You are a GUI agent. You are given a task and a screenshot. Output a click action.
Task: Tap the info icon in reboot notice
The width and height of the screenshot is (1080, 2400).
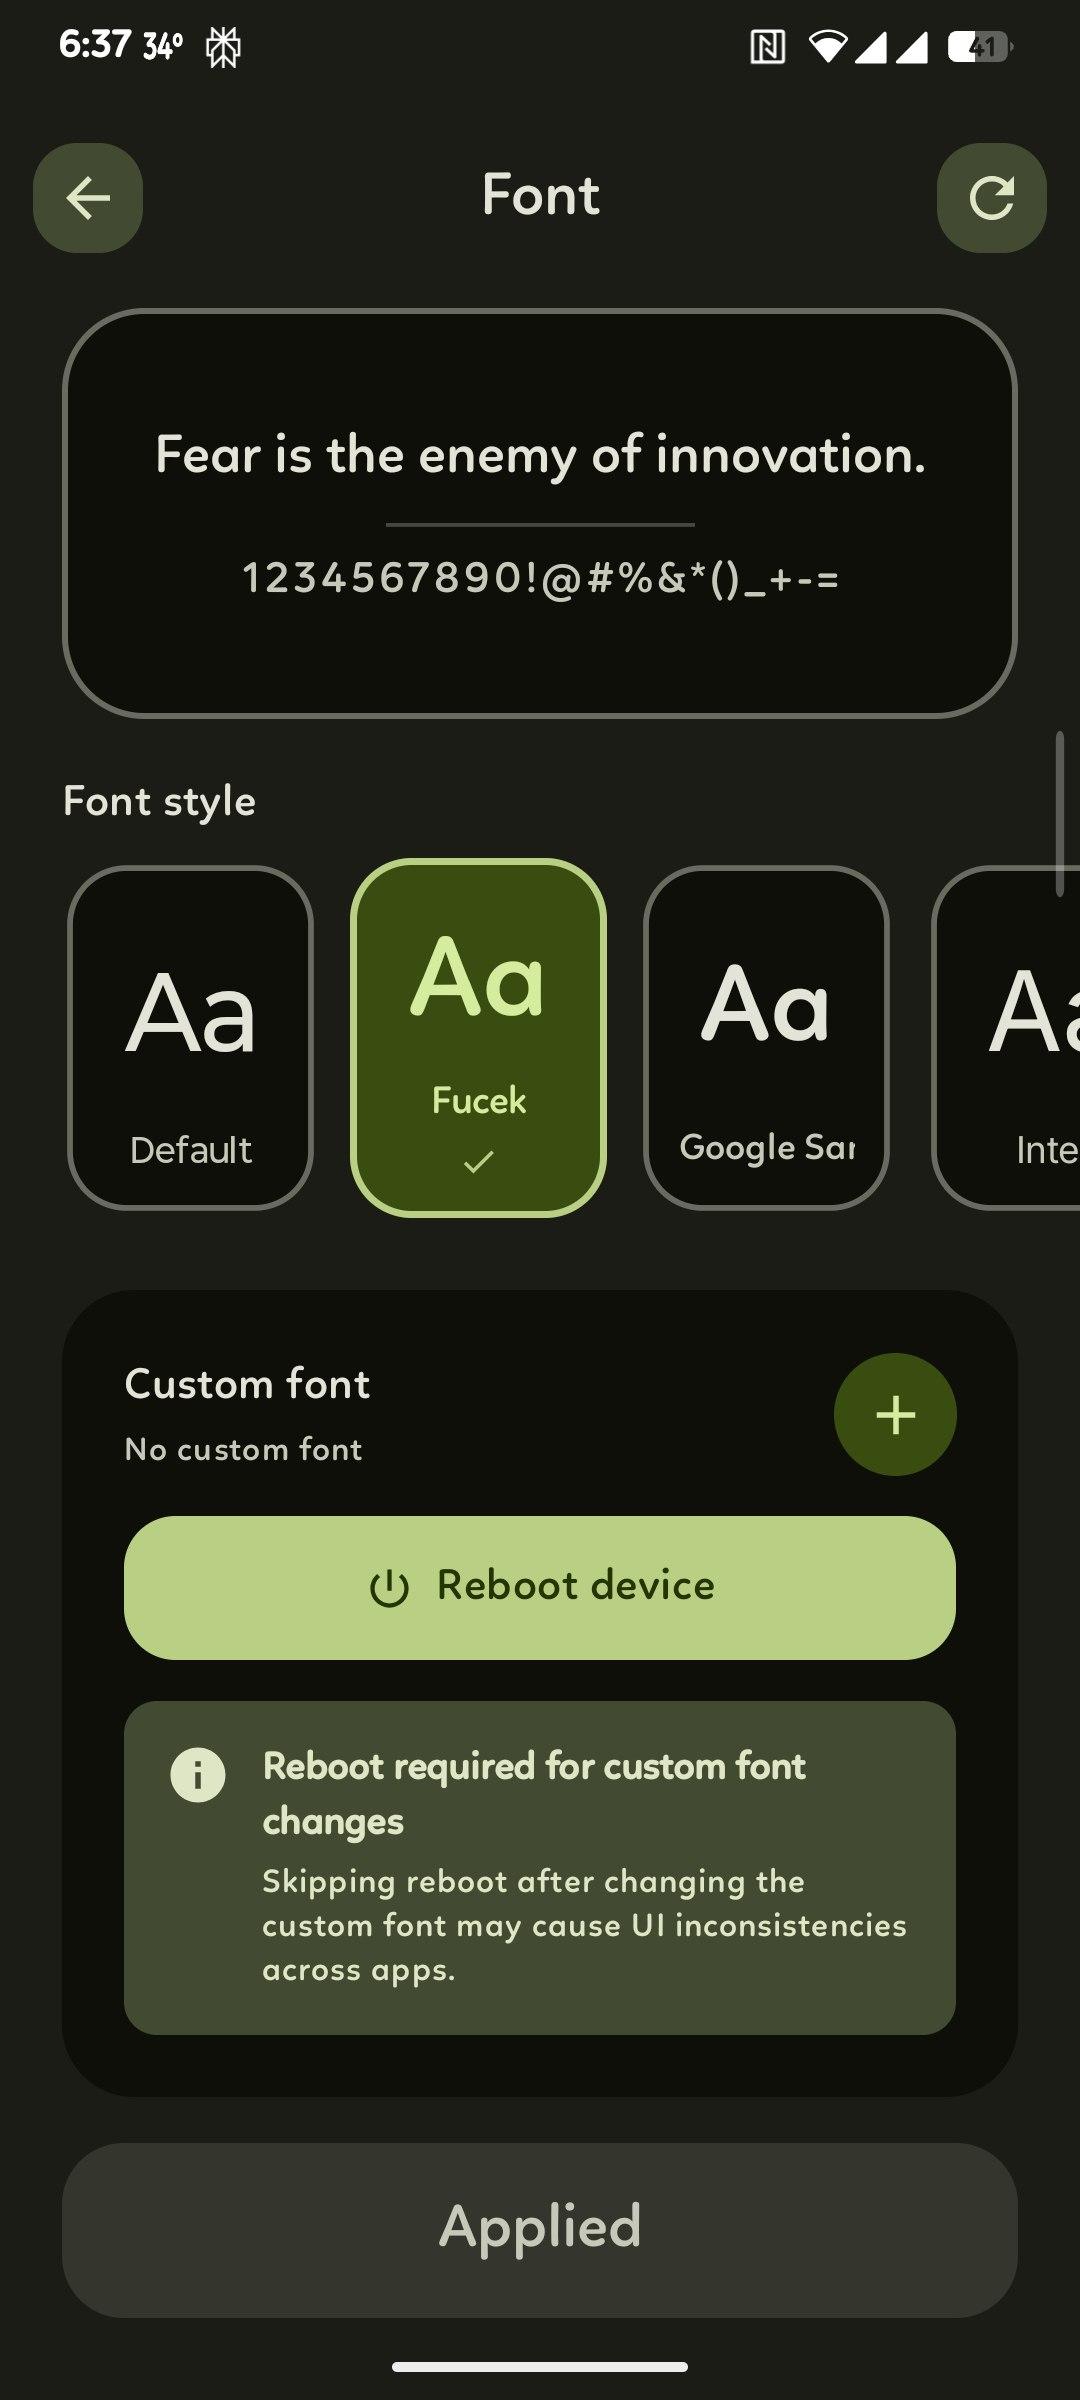pos(198,1774)
